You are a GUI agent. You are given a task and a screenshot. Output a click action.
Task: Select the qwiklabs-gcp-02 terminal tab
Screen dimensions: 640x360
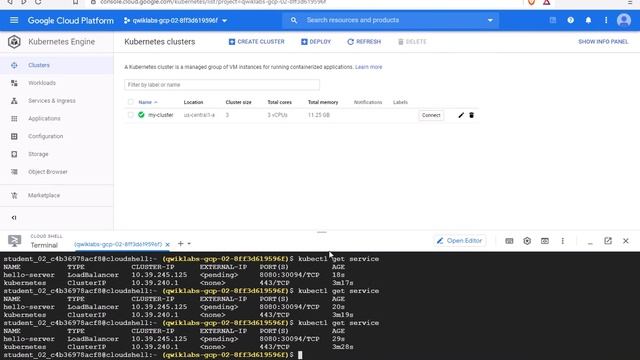(118, 244)
